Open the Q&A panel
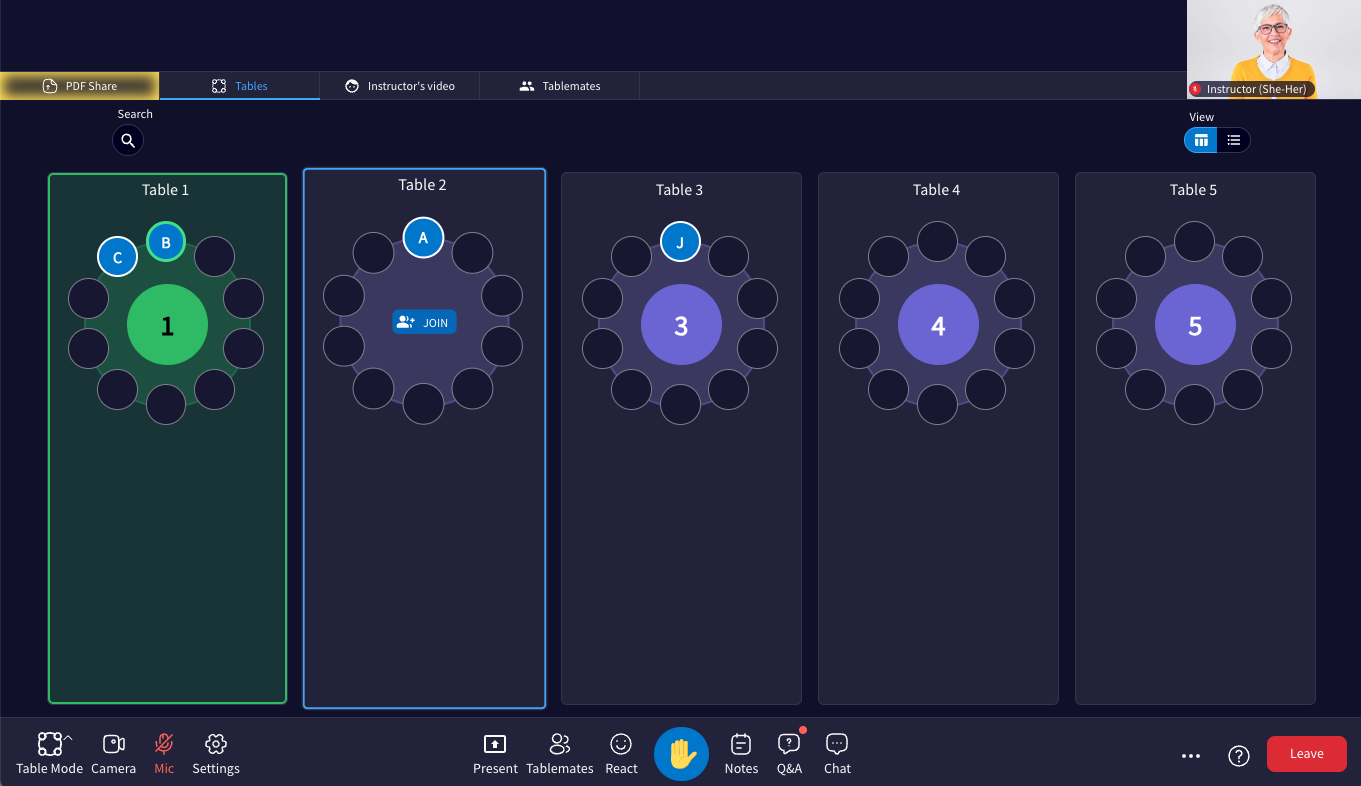This screenshot has height=786, width=1361. (x=789, y=753)
